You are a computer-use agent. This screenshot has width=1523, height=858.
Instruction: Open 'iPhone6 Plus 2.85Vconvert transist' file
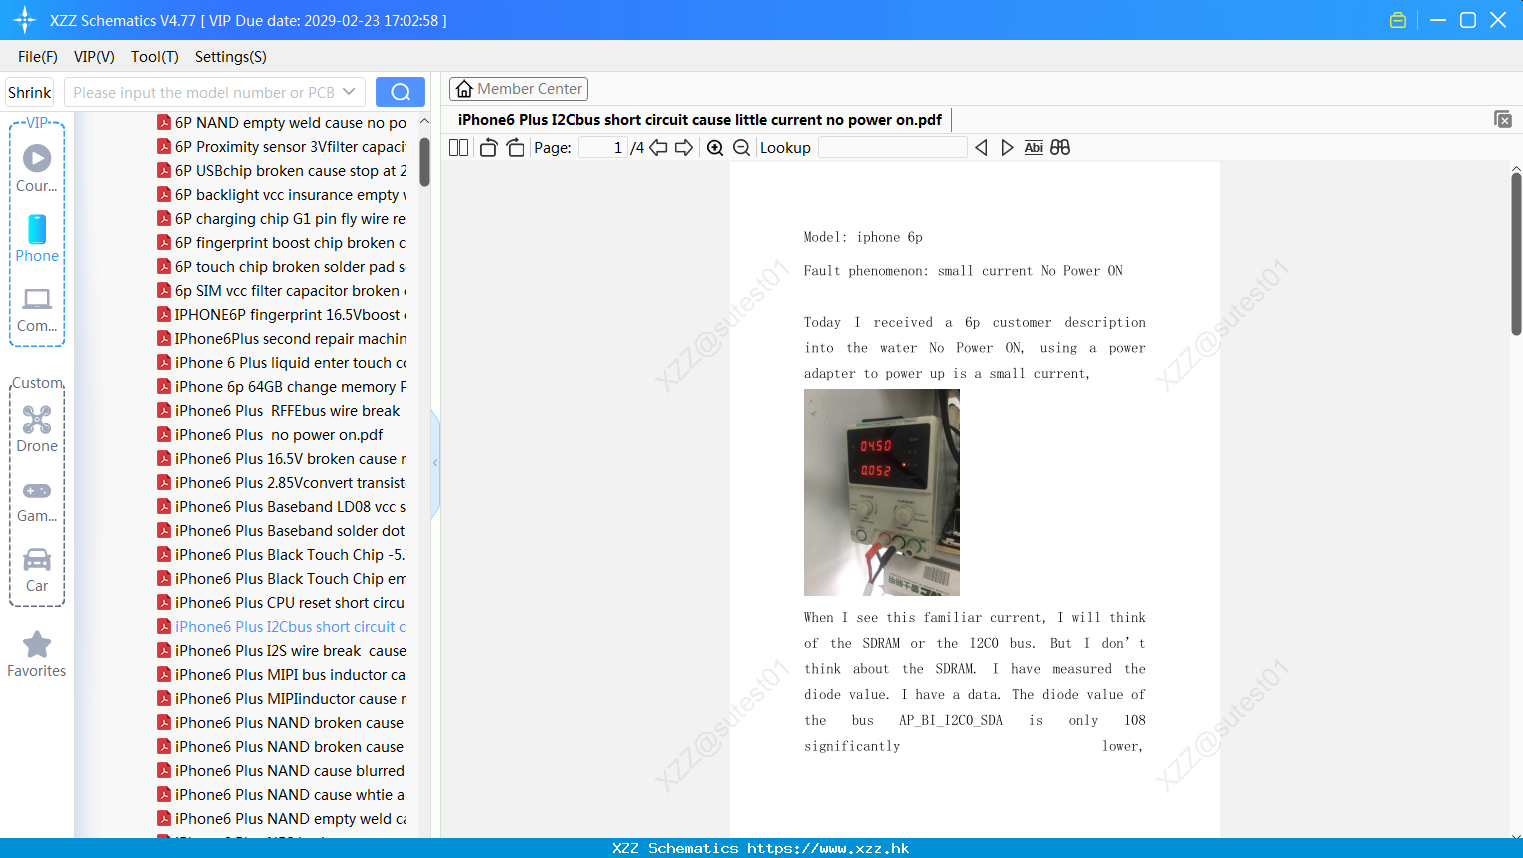click(x=282, y=483)
